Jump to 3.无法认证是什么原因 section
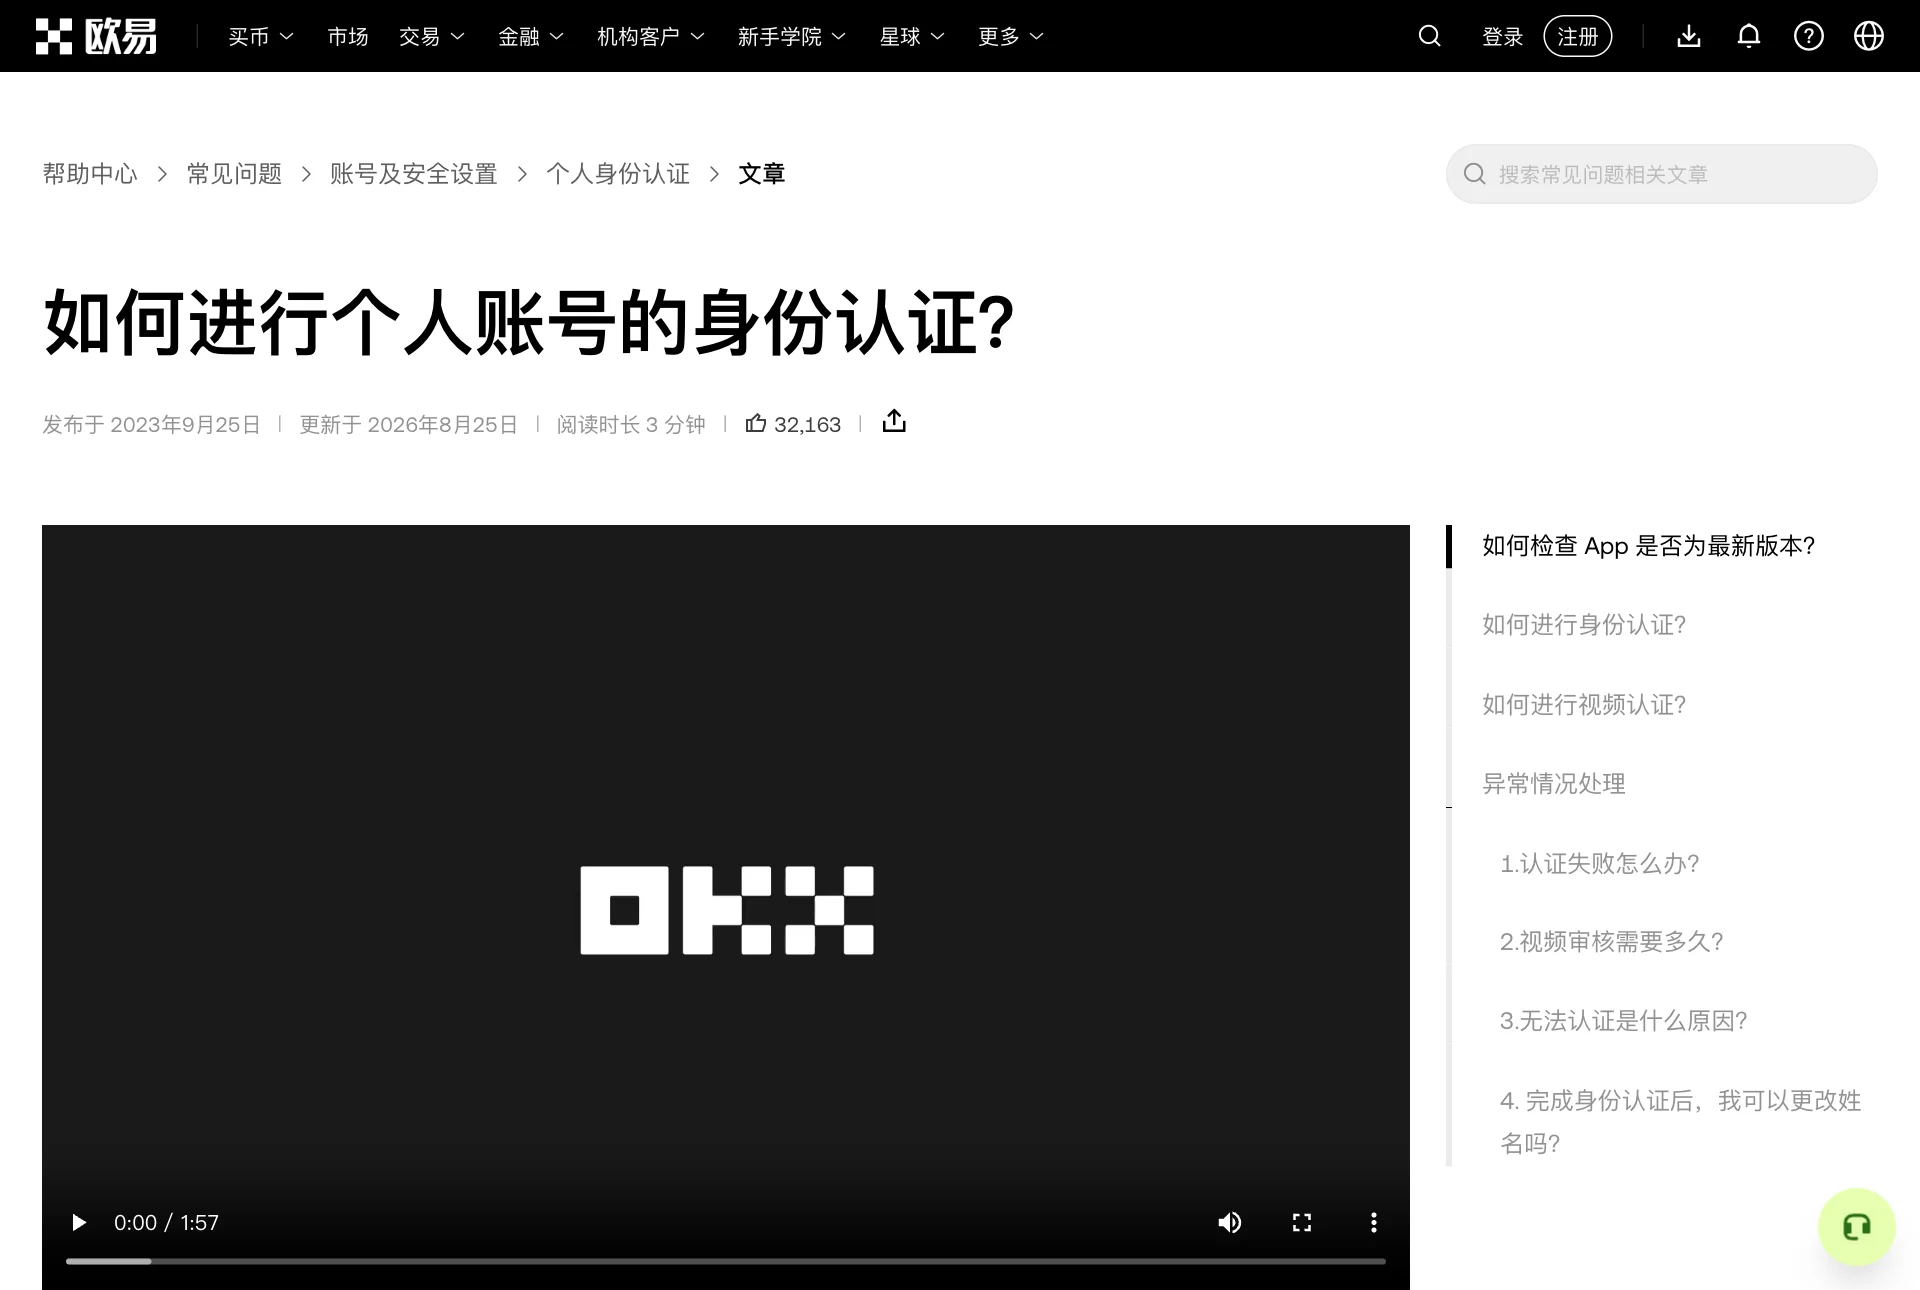Image resolution: width=1920 pixels, height=1290 pixels. pos(1624,1021)
